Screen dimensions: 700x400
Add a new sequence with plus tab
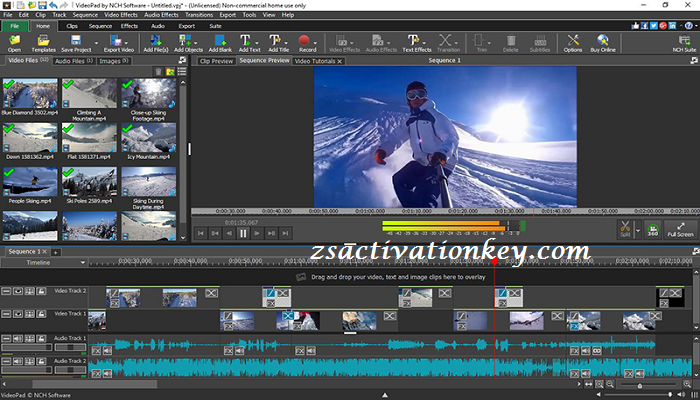pos(55,252)
